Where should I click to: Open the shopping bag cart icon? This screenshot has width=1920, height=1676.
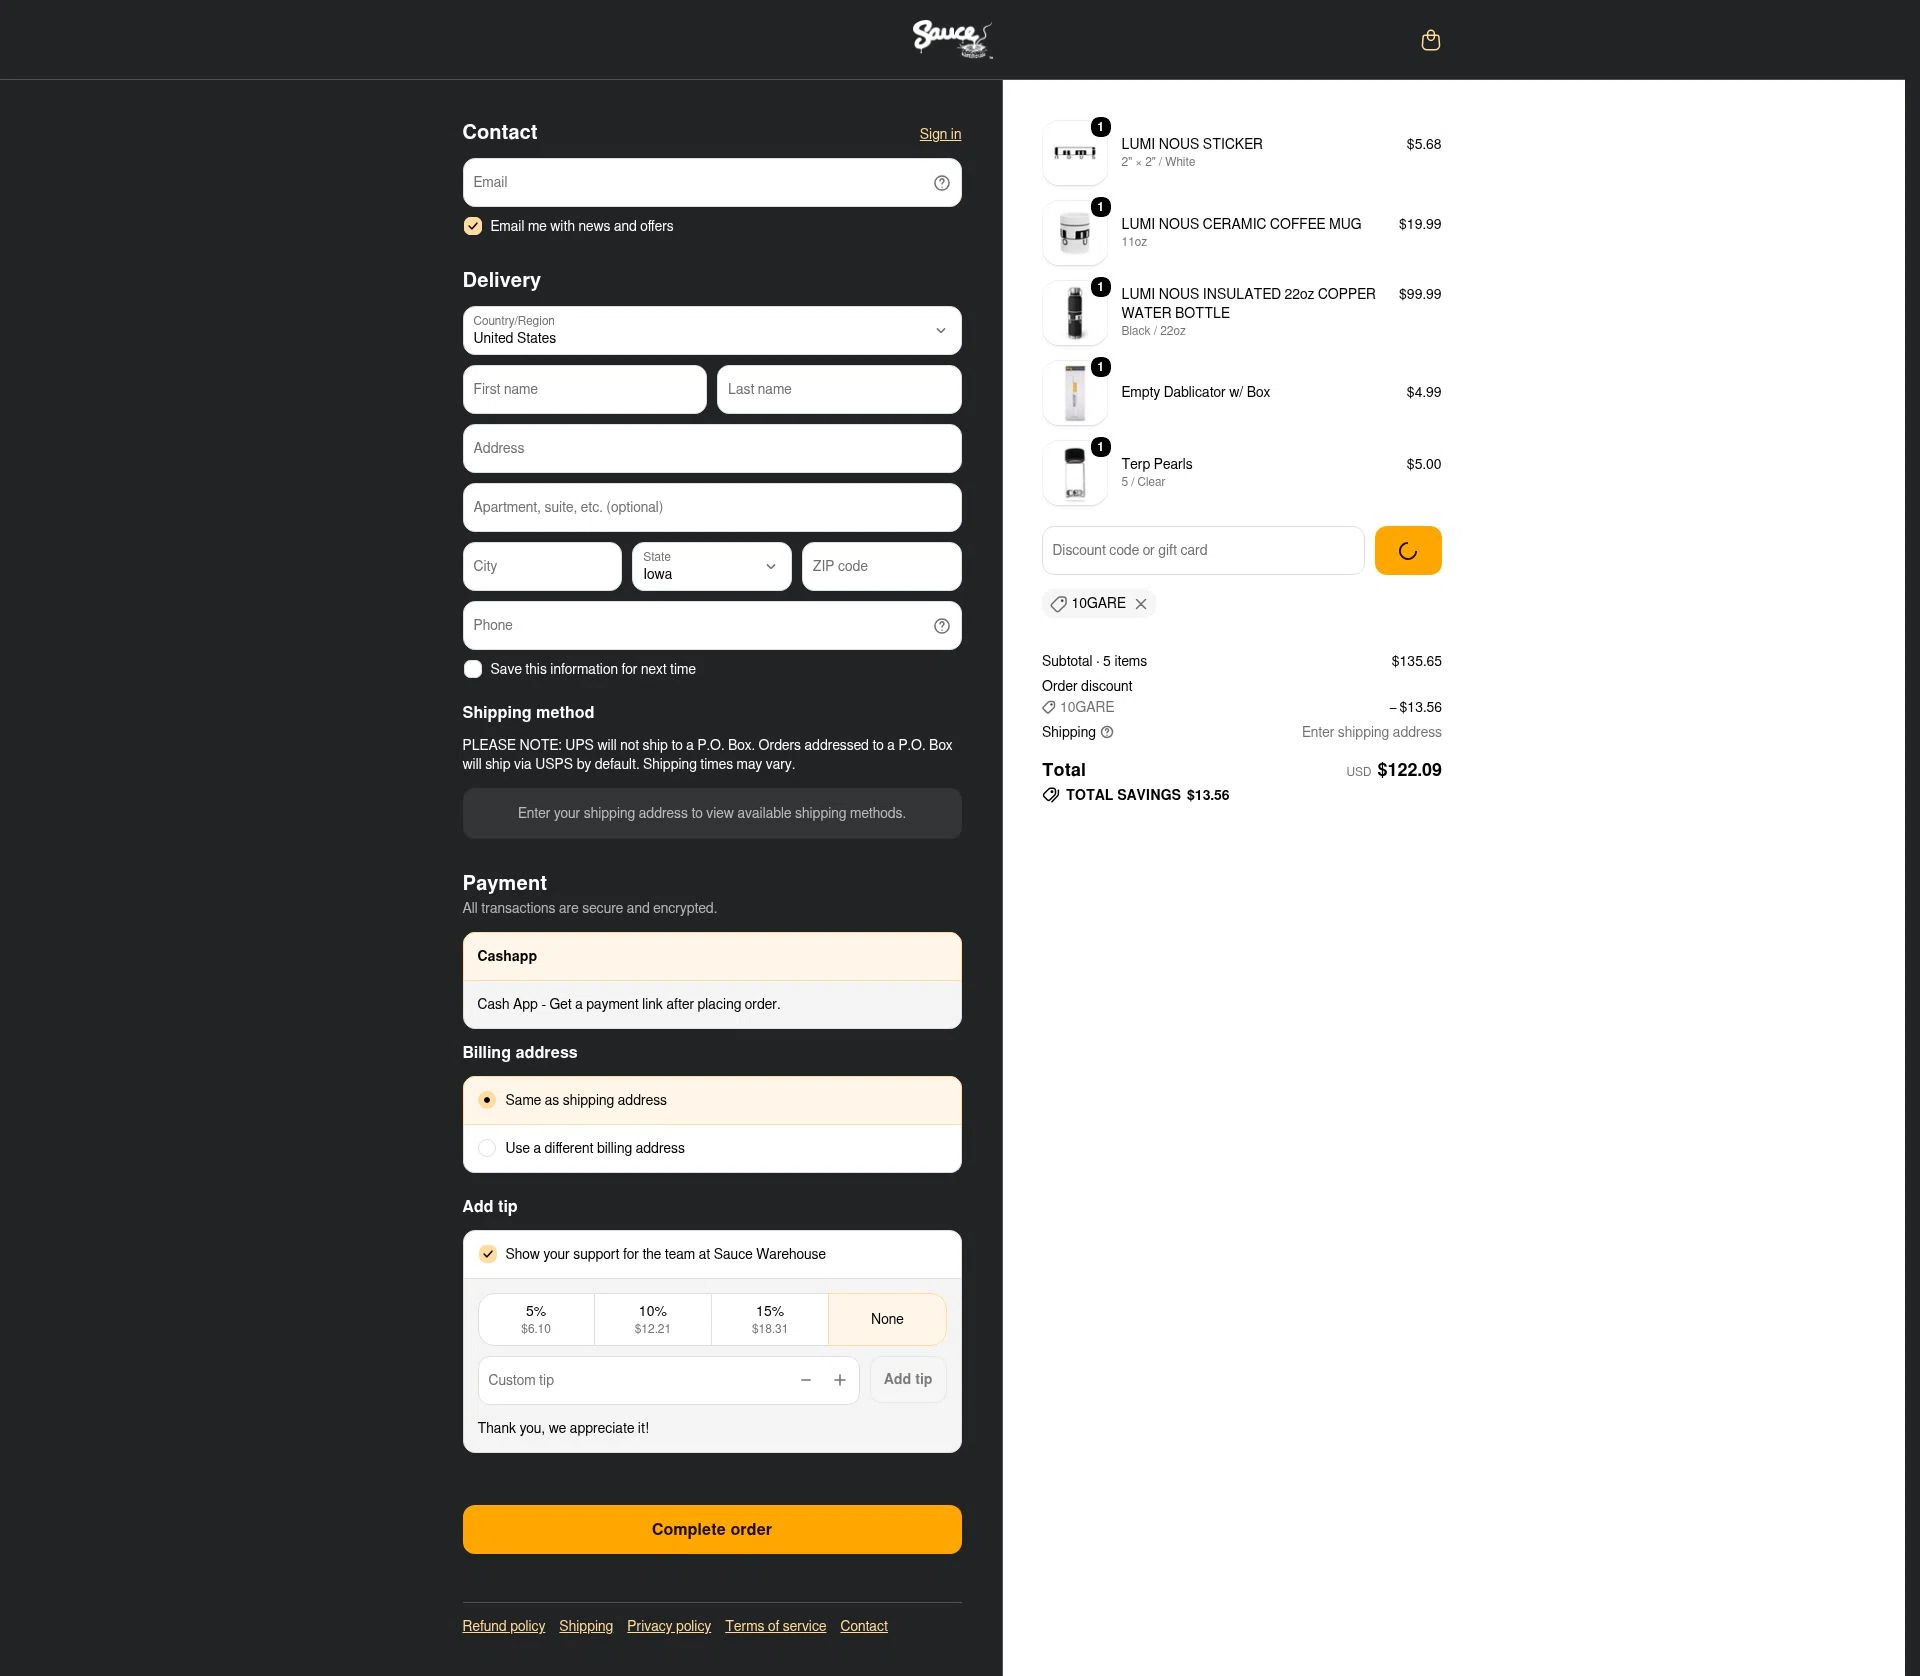[x=1430, y=40]
